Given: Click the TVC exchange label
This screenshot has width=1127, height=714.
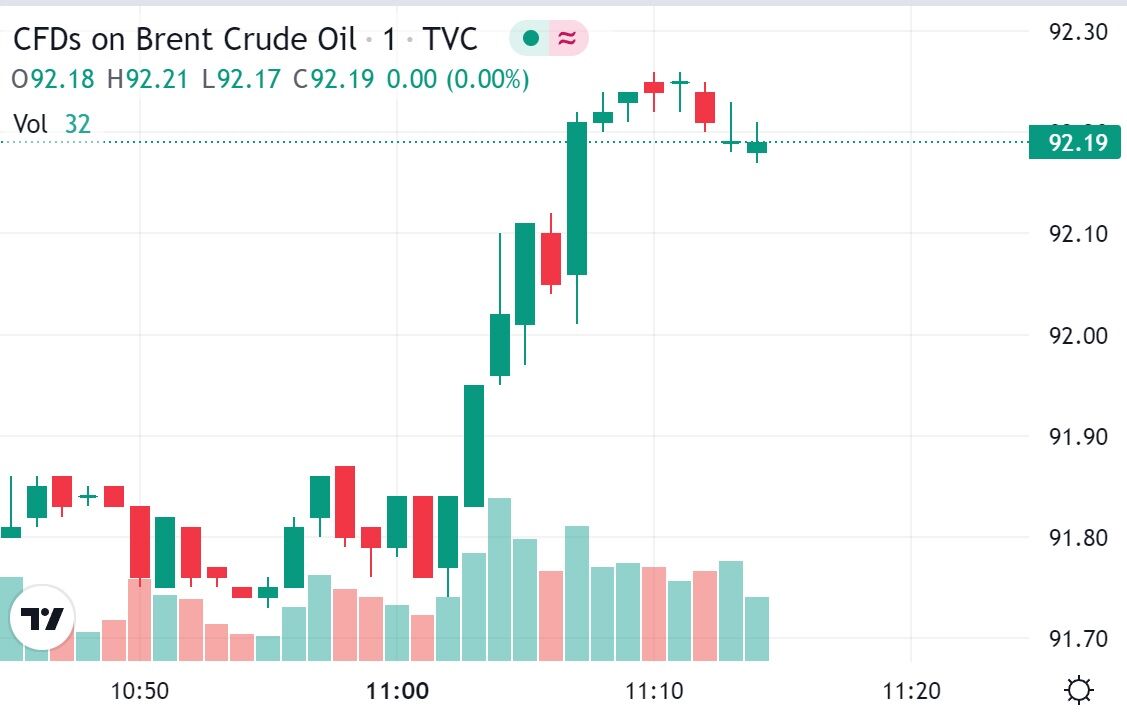Looking at the screenshot, I should tap(450, 39).
